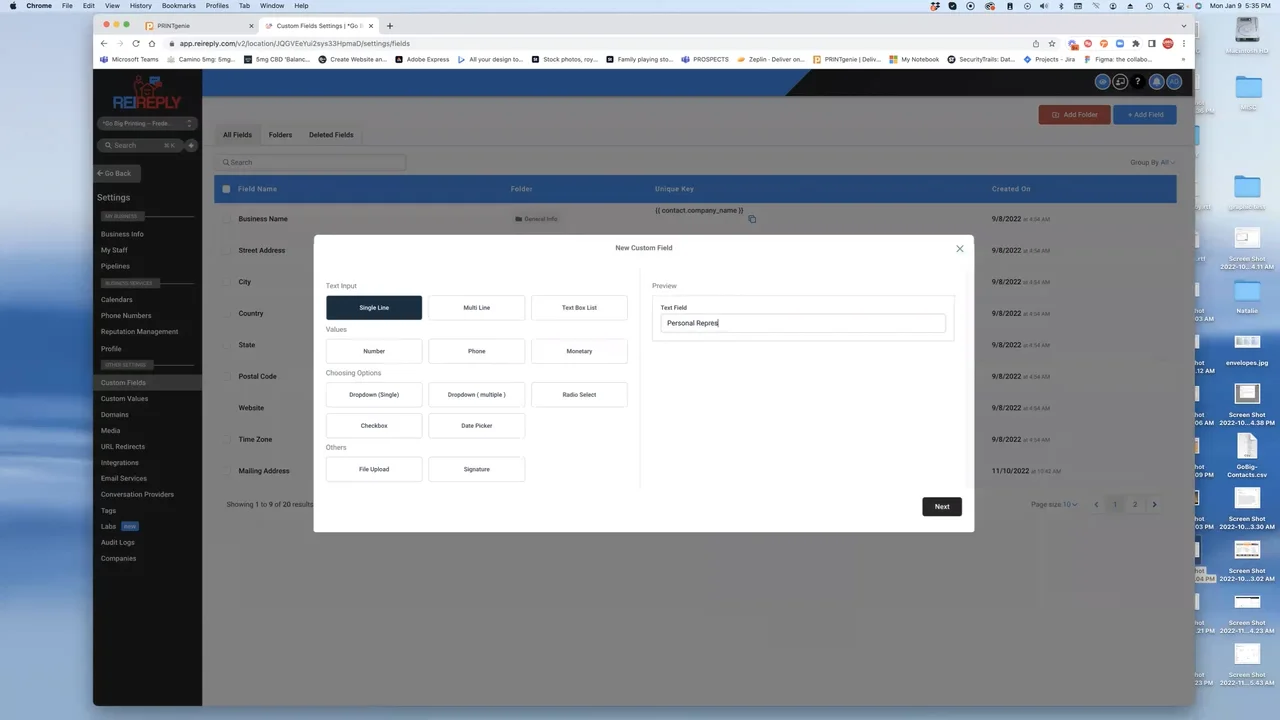1280x720 pixels.
Task: Reload the page in Chrome
Action: [x=136, y=44]
